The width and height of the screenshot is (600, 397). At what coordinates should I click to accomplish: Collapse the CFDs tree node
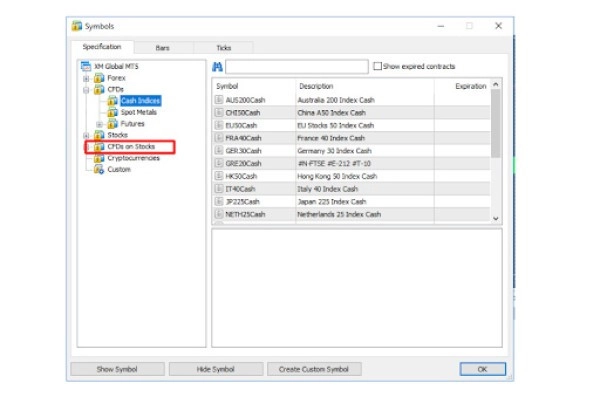tap(86, 90)
